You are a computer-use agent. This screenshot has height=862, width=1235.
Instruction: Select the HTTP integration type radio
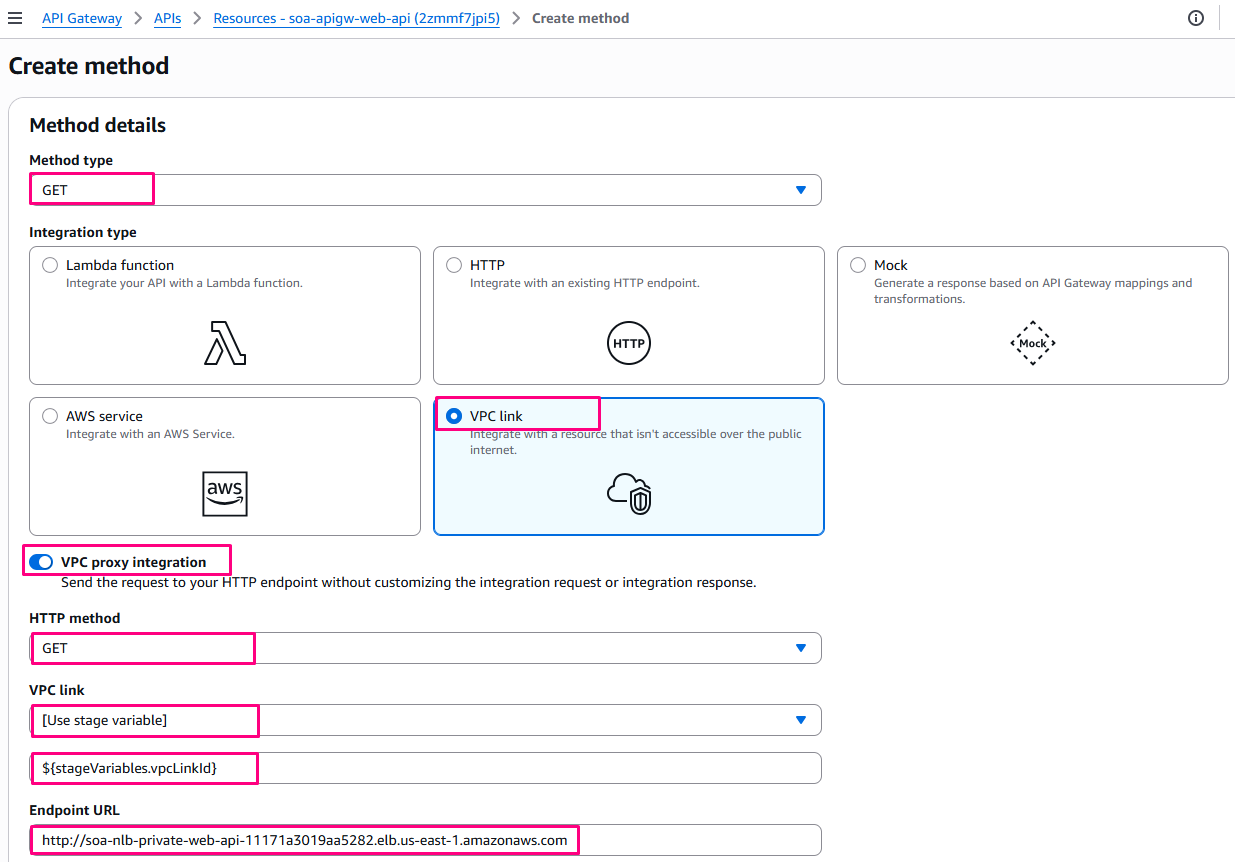coord(454,265)
